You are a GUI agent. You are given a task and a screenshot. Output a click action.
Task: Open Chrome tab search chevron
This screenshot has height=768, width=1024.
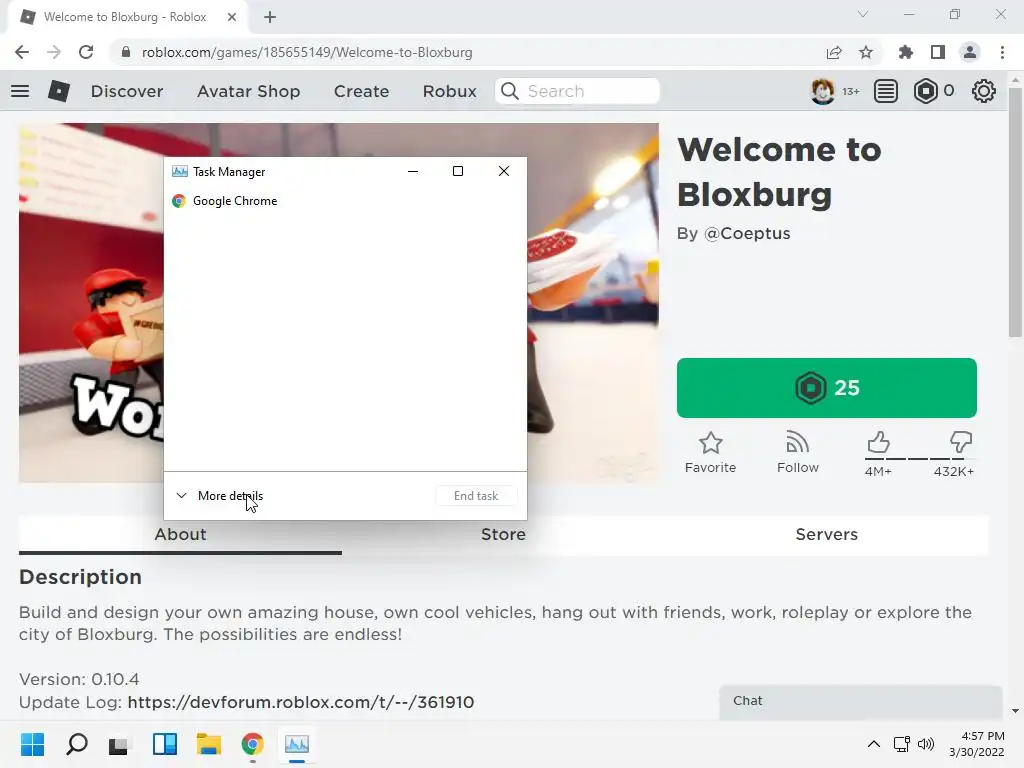[863, 14]
